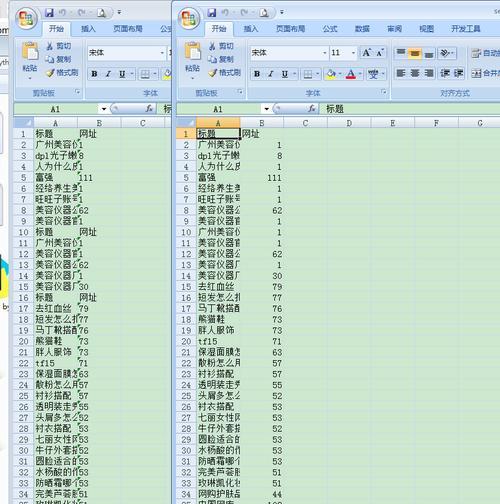
Task: Click Shrink Font icon
Action: (x=380, y=52)
